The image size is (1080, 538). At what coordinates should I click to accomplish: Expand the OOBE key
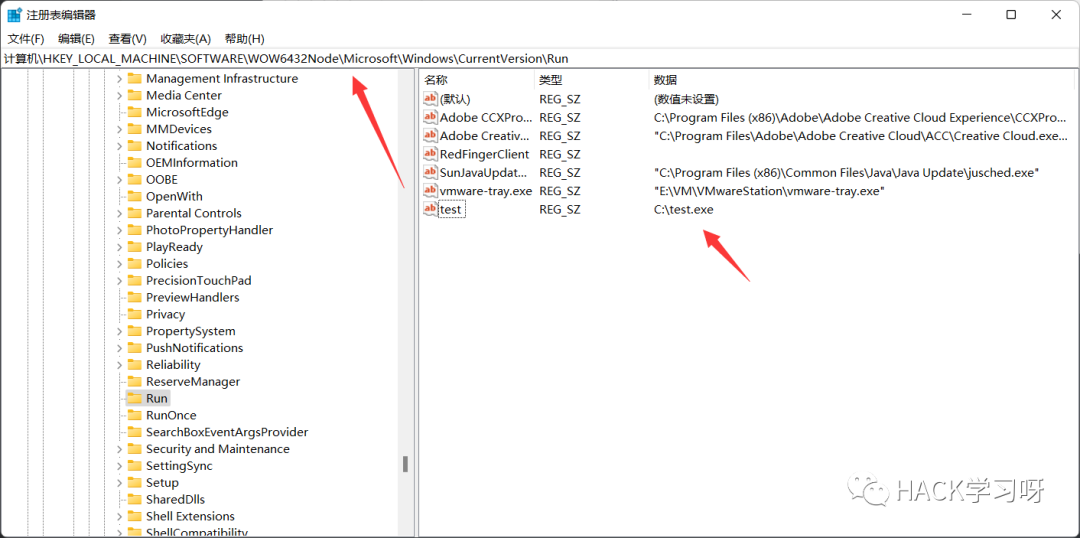119,180
